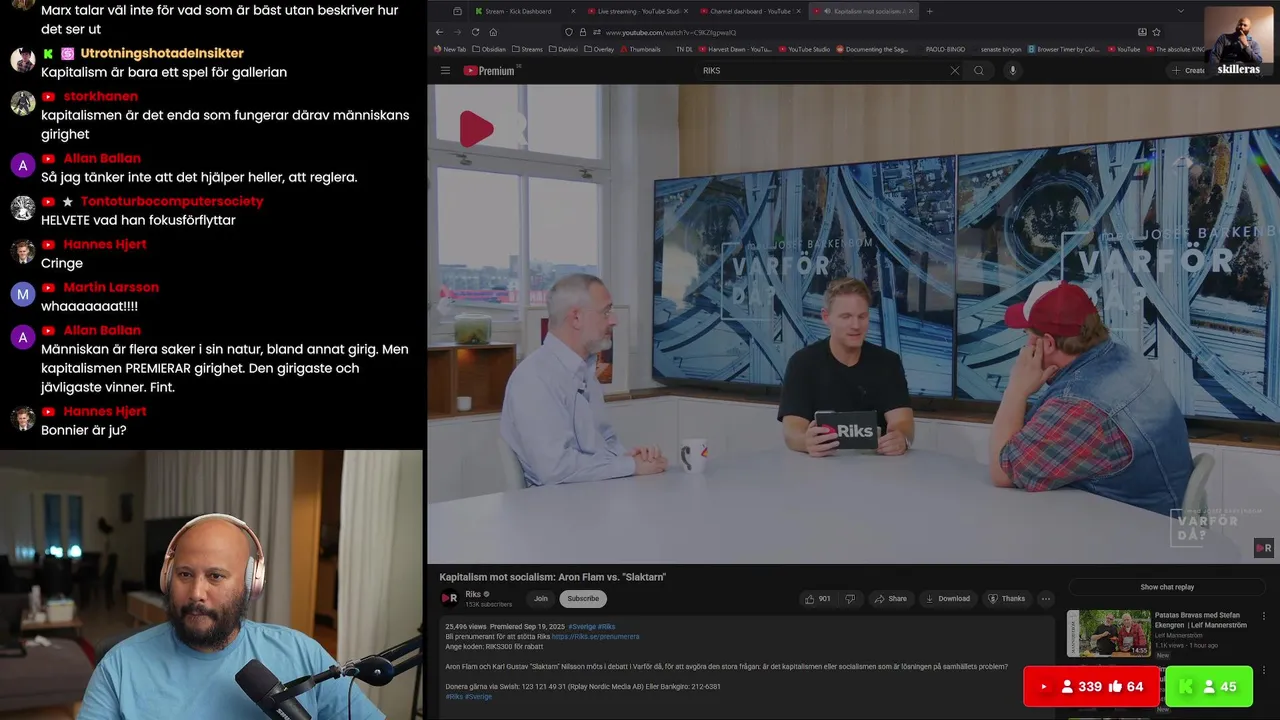1280x720 pixels.
Task: Click the video title Kapitalism mot socialism
Action: 552,577
